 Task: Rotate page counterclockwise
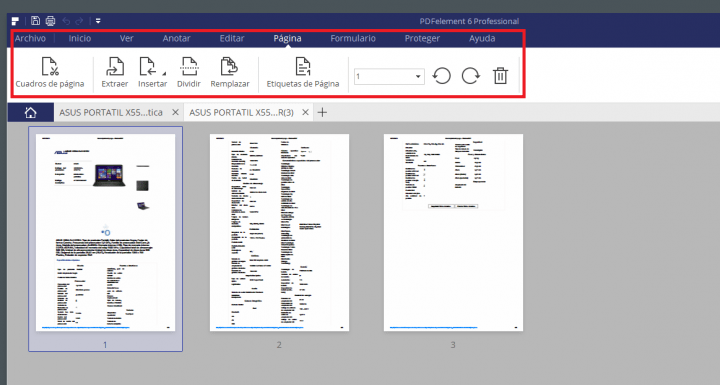[442, 76]
